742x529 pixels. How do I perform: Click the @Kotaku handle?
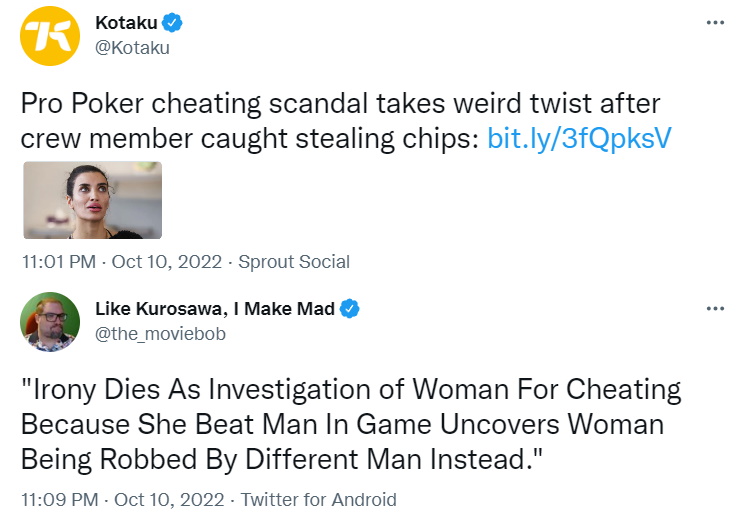[x=132, y=47]
